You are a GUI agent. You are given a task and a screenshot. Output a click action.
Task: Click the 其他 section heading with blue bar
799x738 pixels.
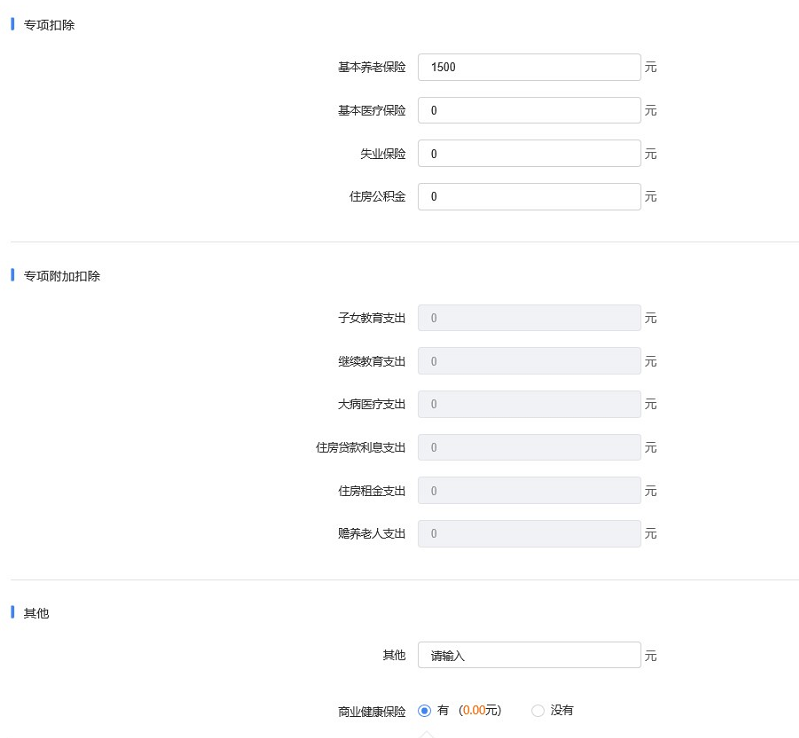[x=36, y=613]
